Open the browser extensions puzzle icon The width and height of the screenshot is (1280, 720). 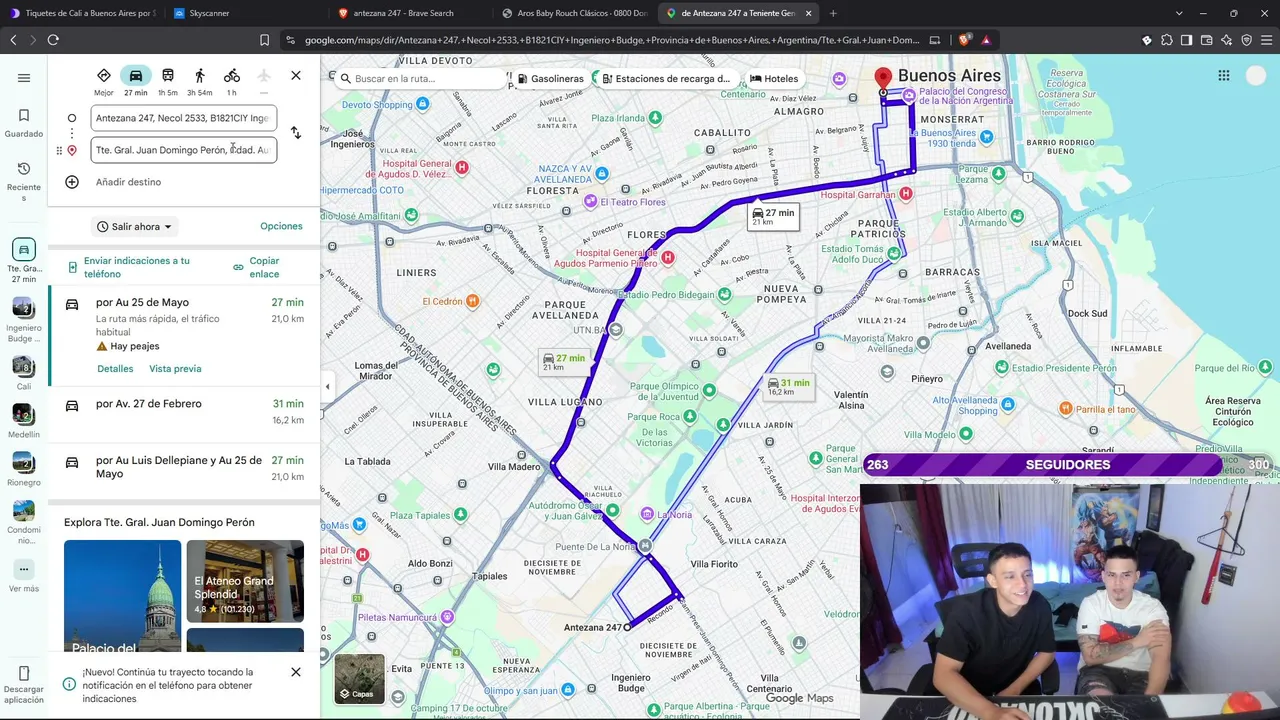click(1166, 40)
